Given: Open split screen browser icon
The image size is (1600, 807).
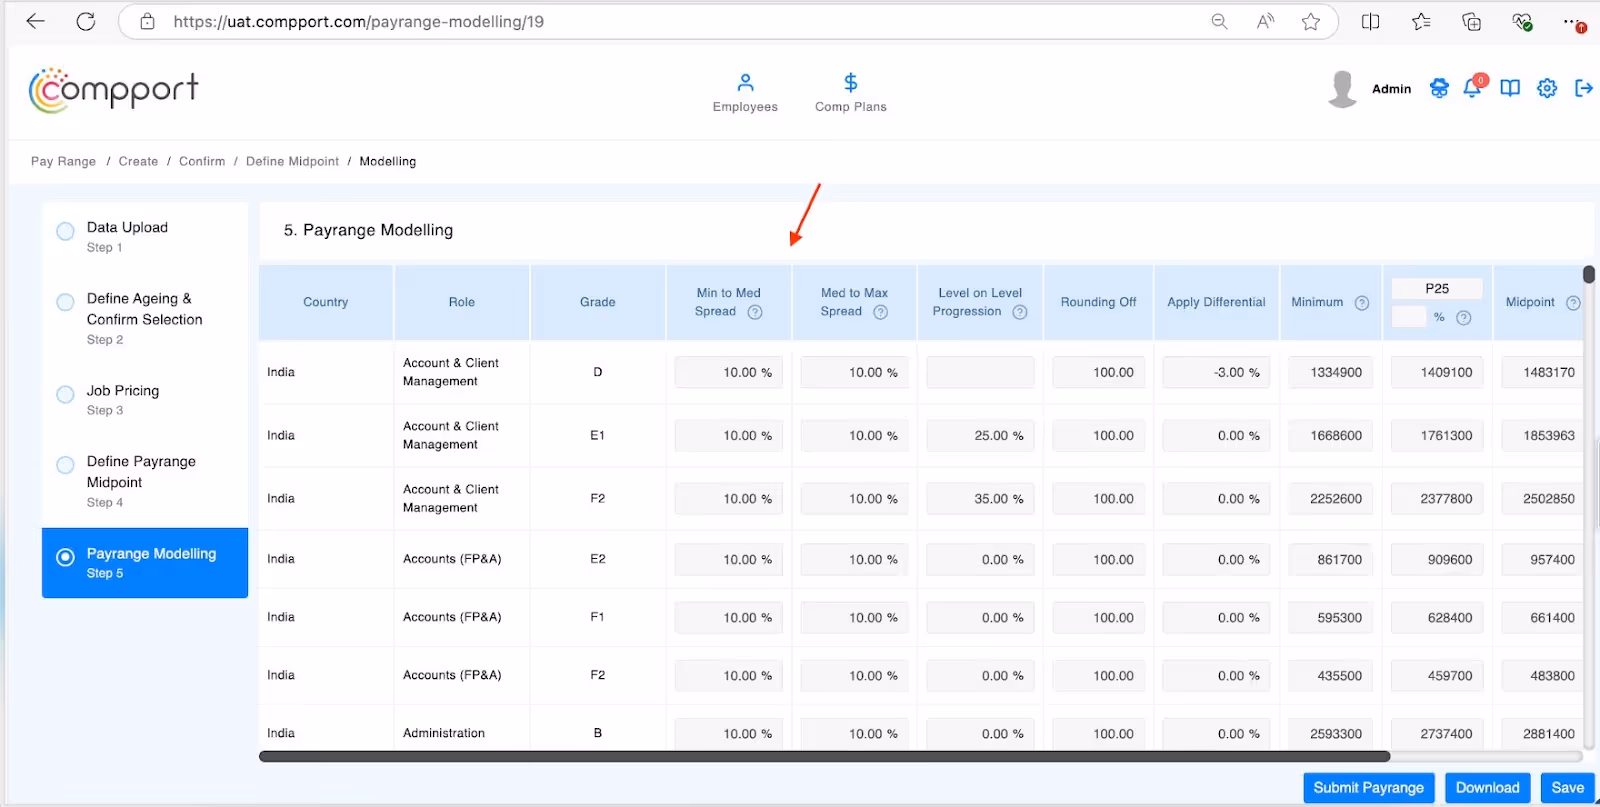Looking at the screenshot, I should coord(1371,21).
